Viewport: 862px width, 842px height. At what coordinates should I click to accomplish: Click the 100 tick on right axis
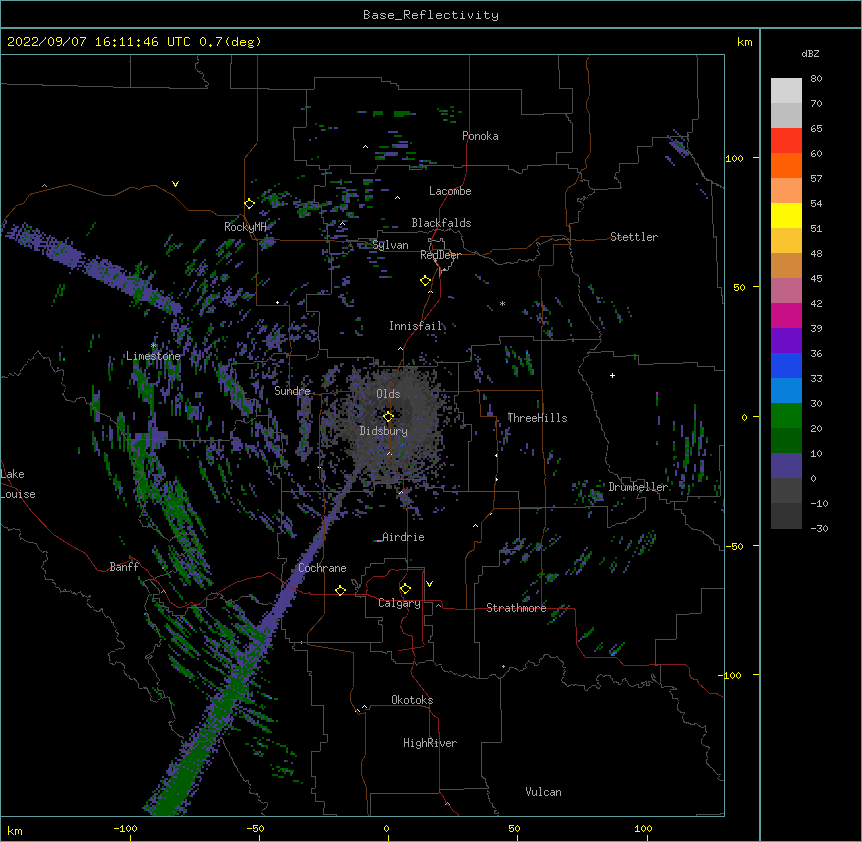point(734,158)
